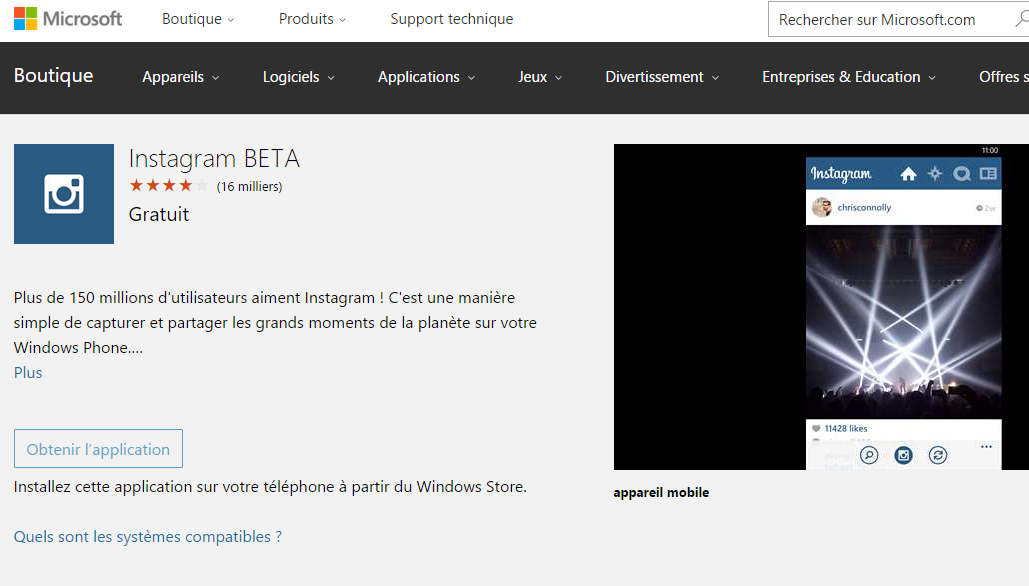The image size is (1029, 586).
Task: Tap the refresh icon in preview bottom bar
Action: click(938, 455)
